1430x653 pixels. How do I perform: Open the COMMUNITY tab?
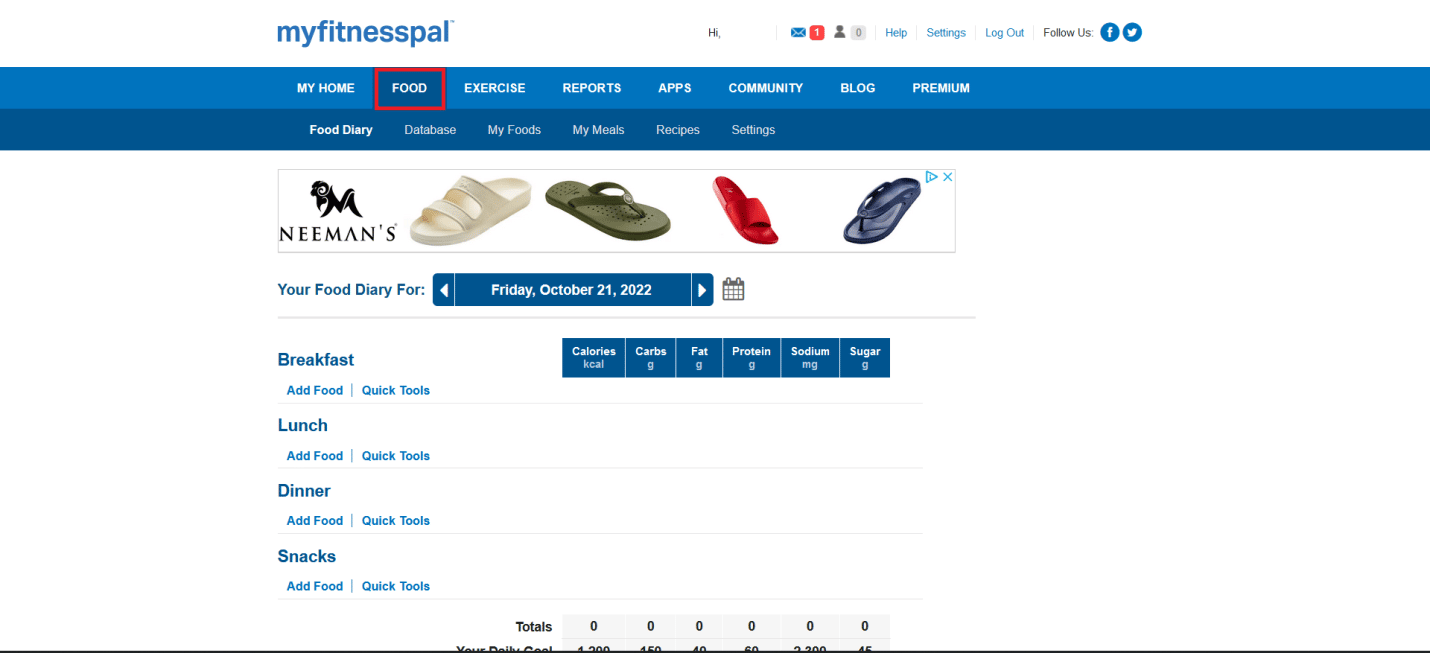coord(766,88)
